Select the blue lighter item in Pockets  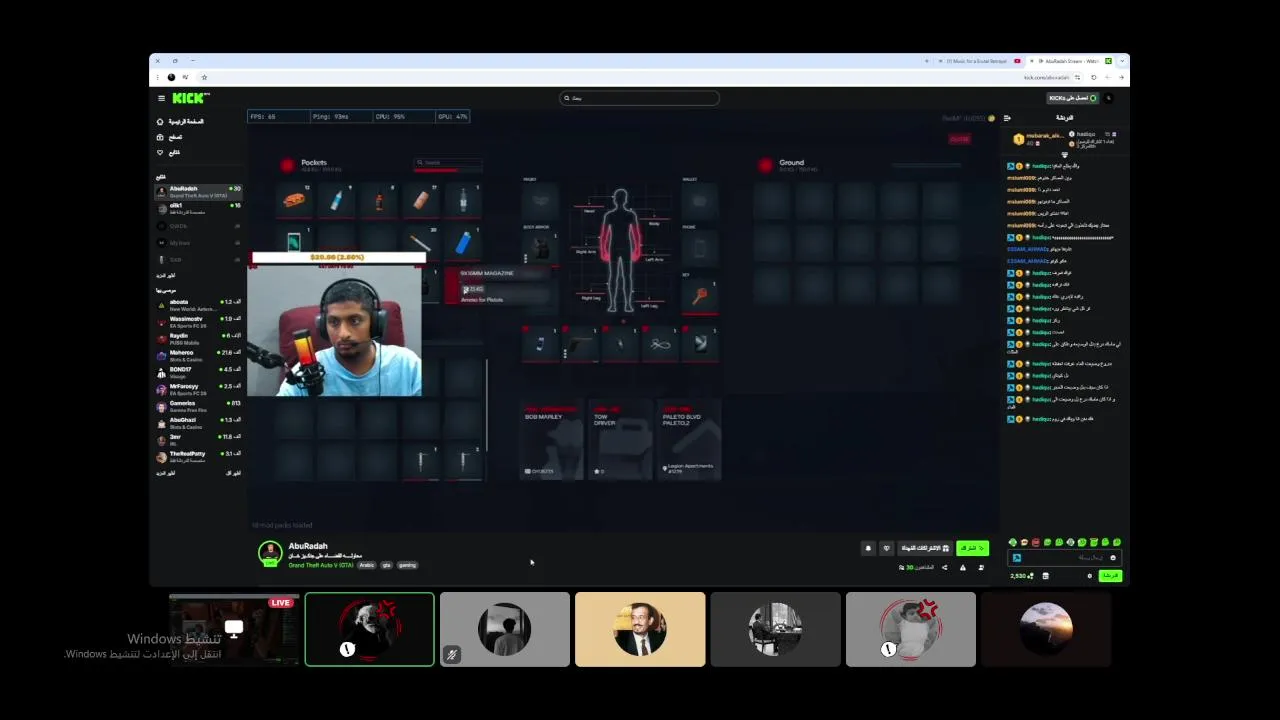click(x=462, y=242)
